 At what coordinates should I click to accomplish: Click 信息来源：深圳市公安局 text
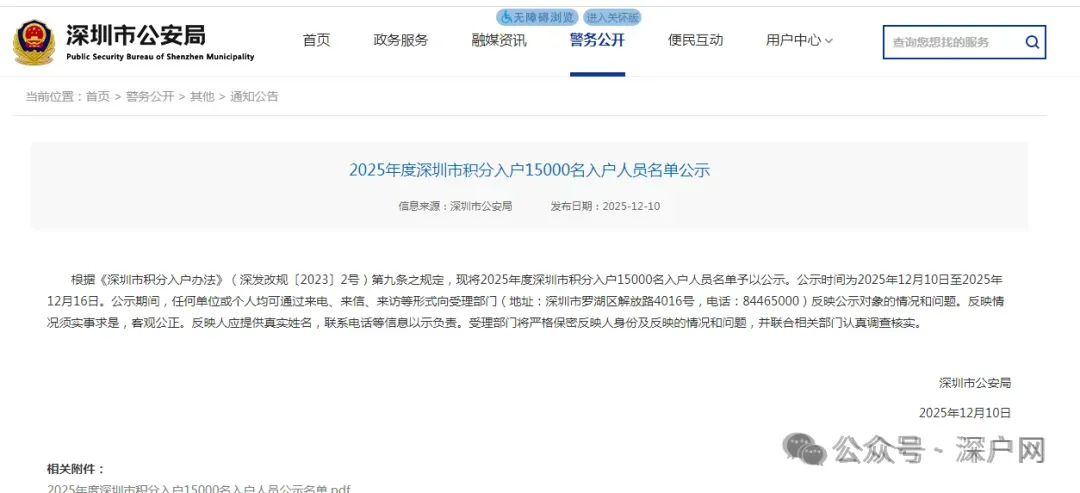coord(455,206)
